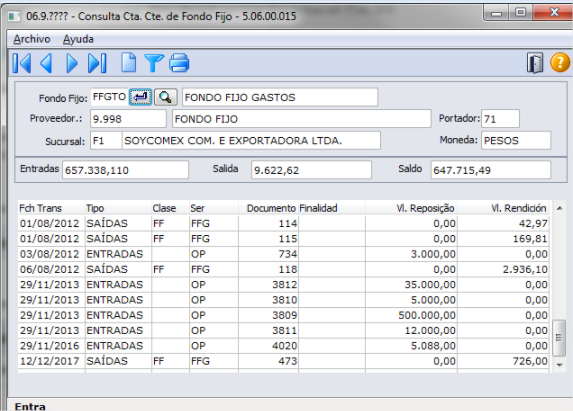Click the Fch Trans column header

(x=51, y=208)
